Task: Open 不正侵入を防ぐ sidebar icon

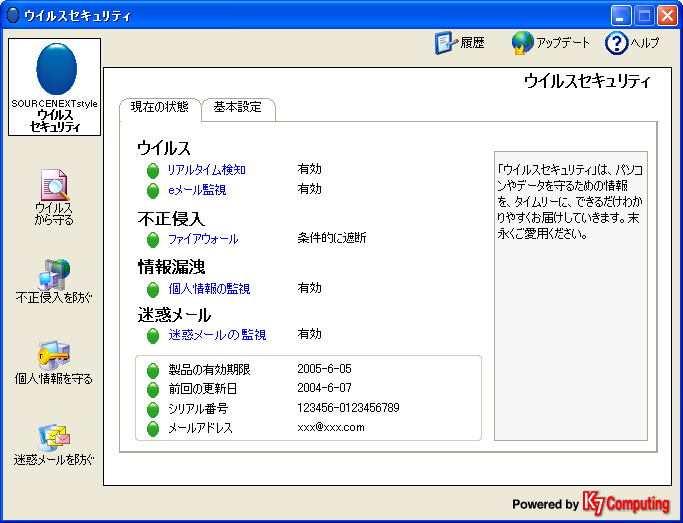Action: [x=54, y=275]
